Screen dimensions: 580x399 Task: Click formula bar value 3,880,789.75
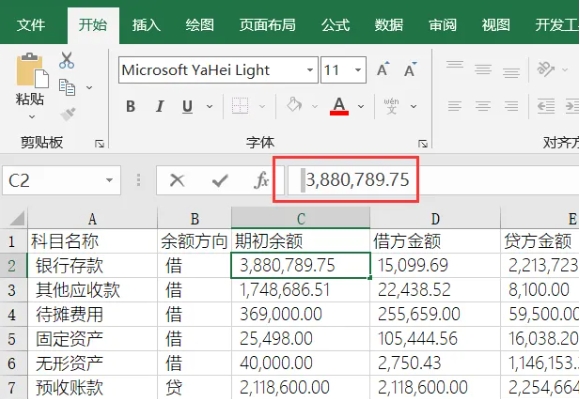358,180
